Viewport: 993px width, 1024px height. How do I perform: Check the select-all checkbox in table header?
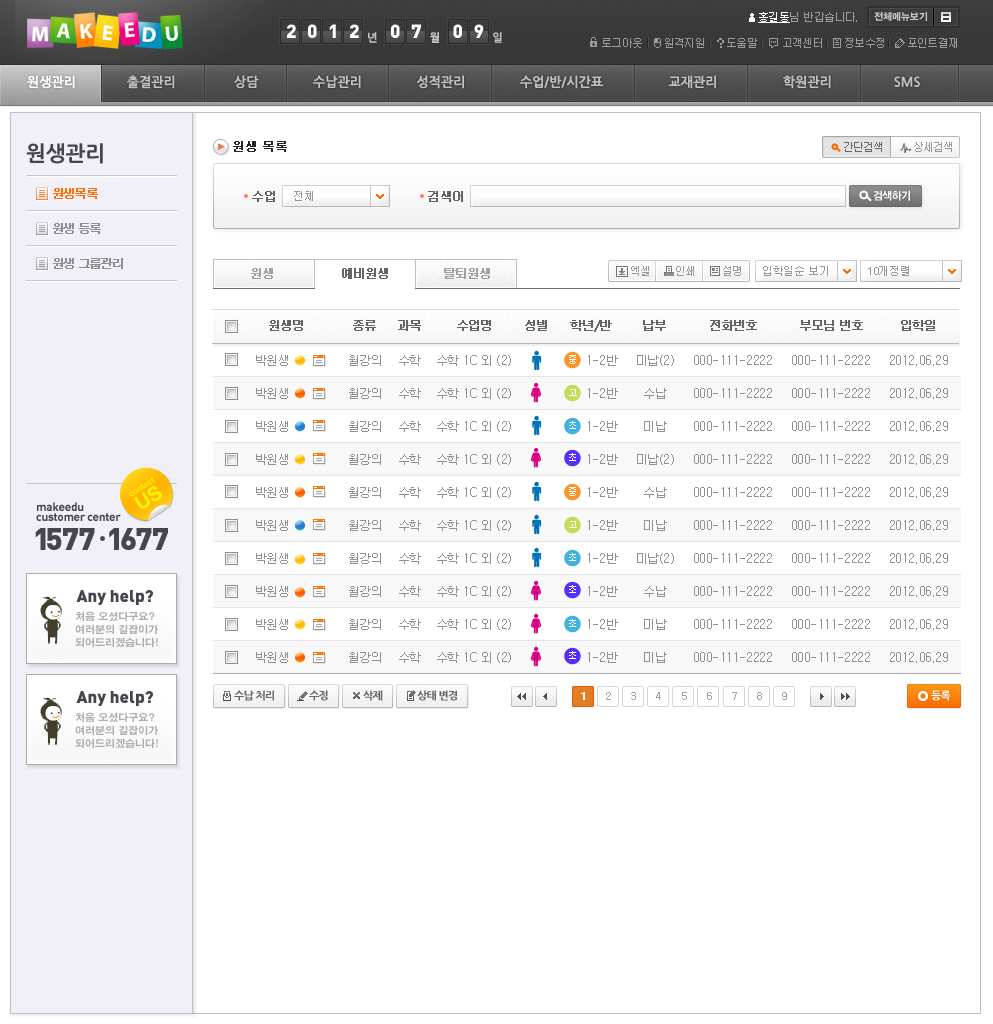(232, 326)
